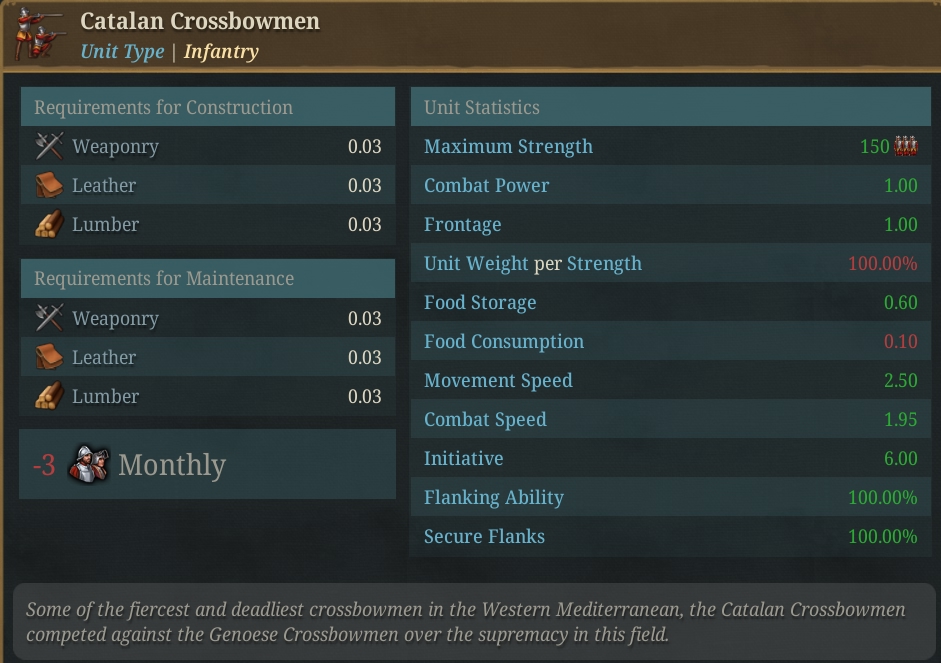The width and height of the screenshot is (941, 663).
Task: Click the Leather icon under Construction requirements
Action: pyautogui.click(x=49, y=185)
